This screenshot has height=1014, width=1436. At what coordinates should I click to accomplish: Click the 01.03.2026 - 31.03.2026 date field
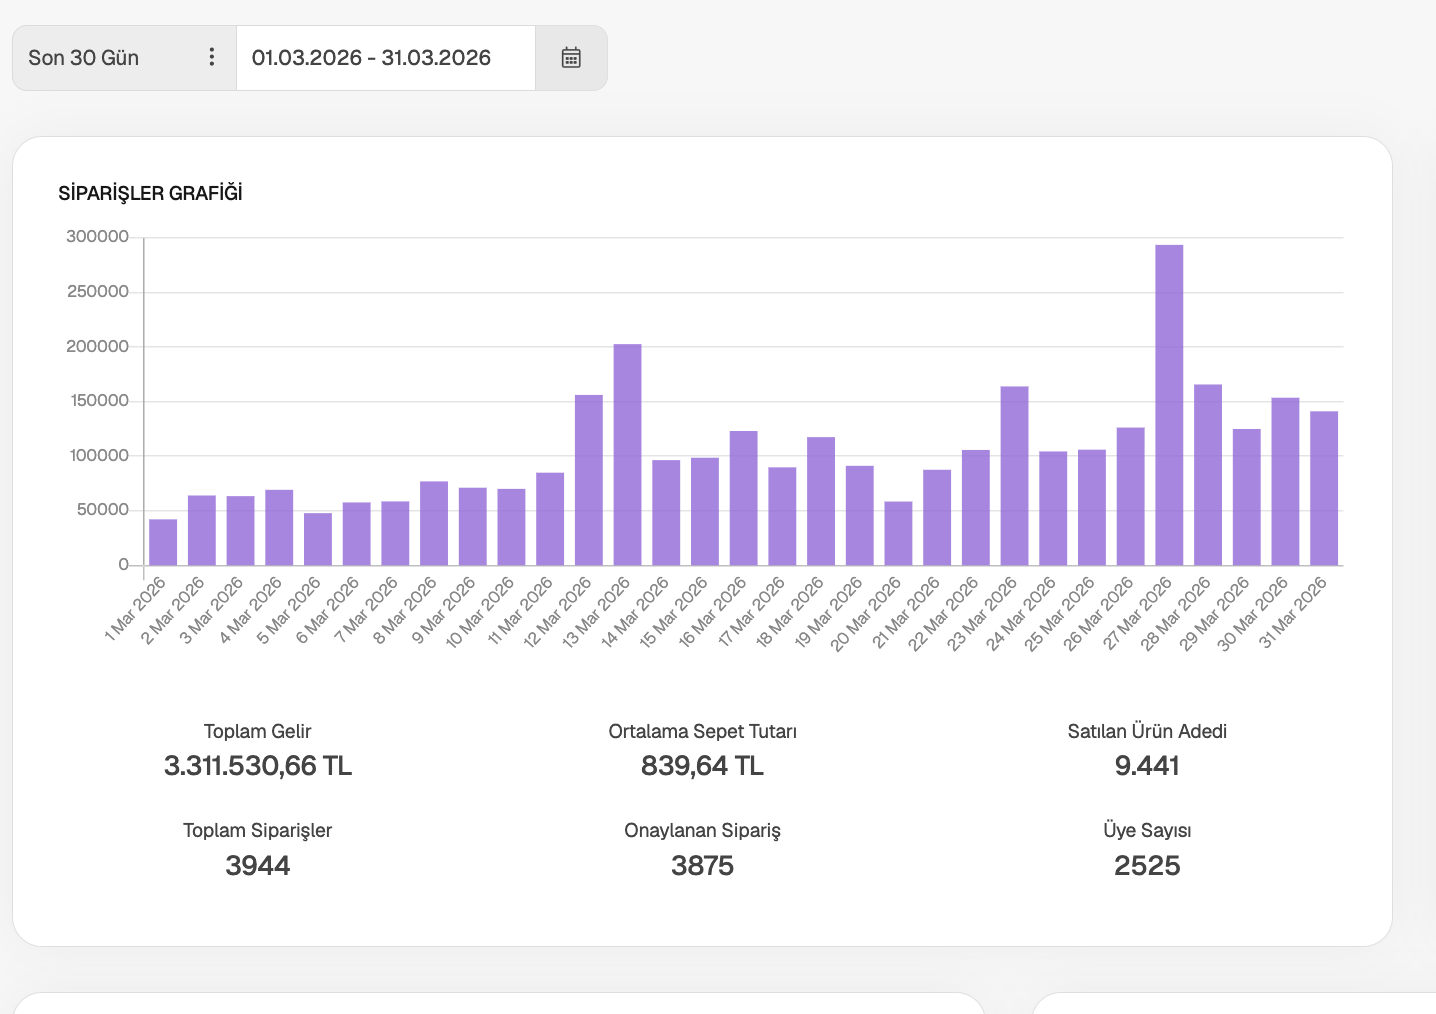tap(386, 58)
